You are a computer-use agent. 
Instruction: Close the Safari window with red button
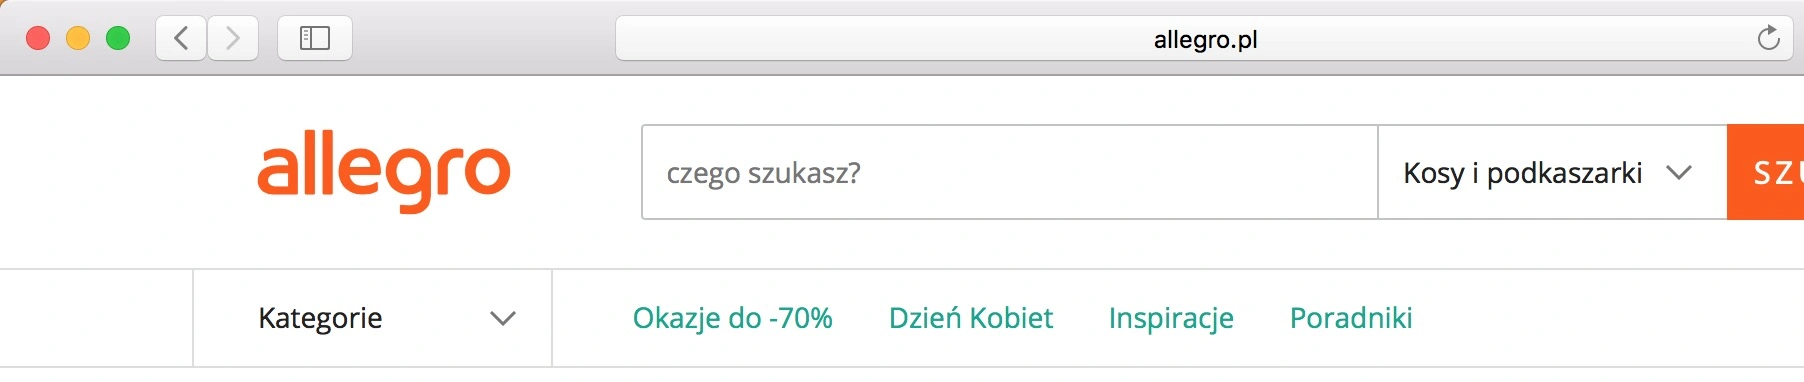[38, 39]
